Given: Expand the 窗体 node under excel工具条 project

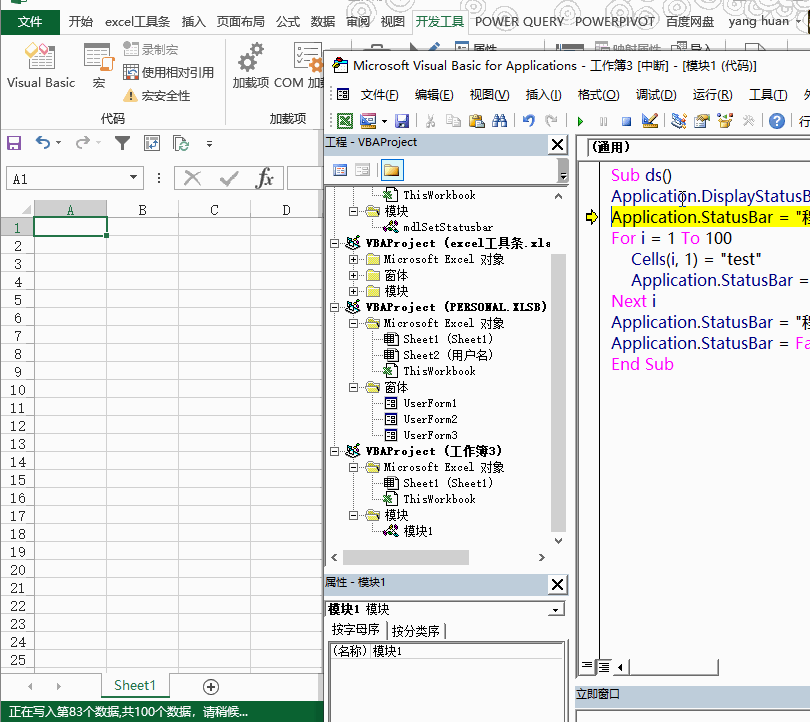Looking at the screenshot, I should (354, 275).
